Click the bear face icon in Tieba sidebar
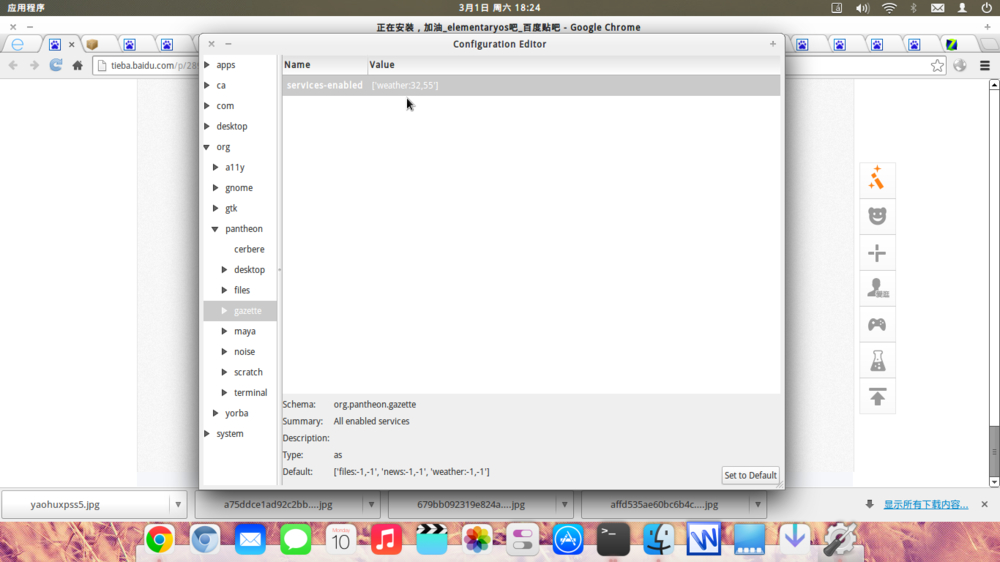The height and width of the screenshot is (562, 1000). [877, 216]
